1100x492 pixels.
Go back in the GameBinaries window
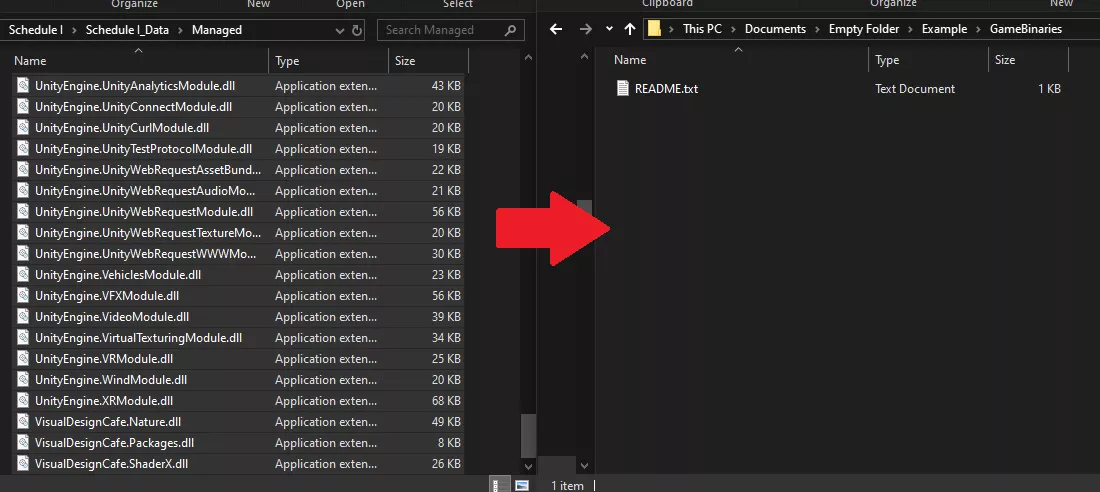click(x=556, y=29)
